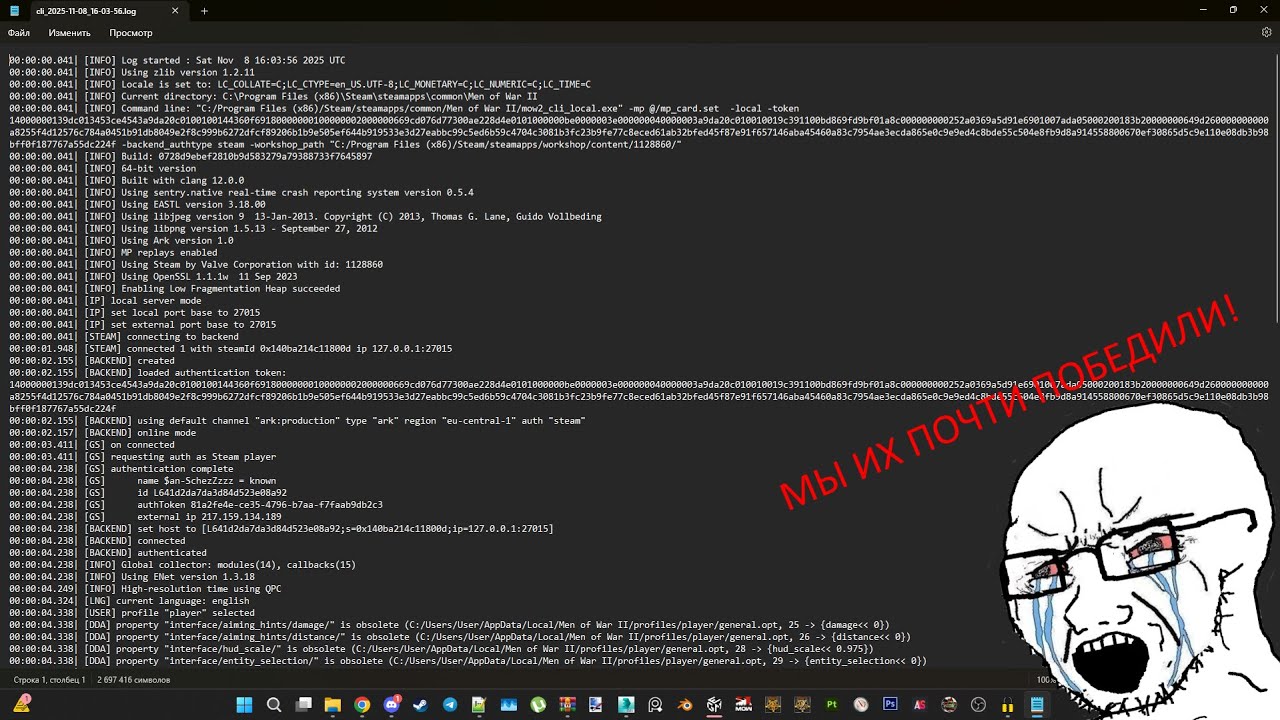Open the Изменить menu
The image size is (1280, 720).
click(69, 33)
